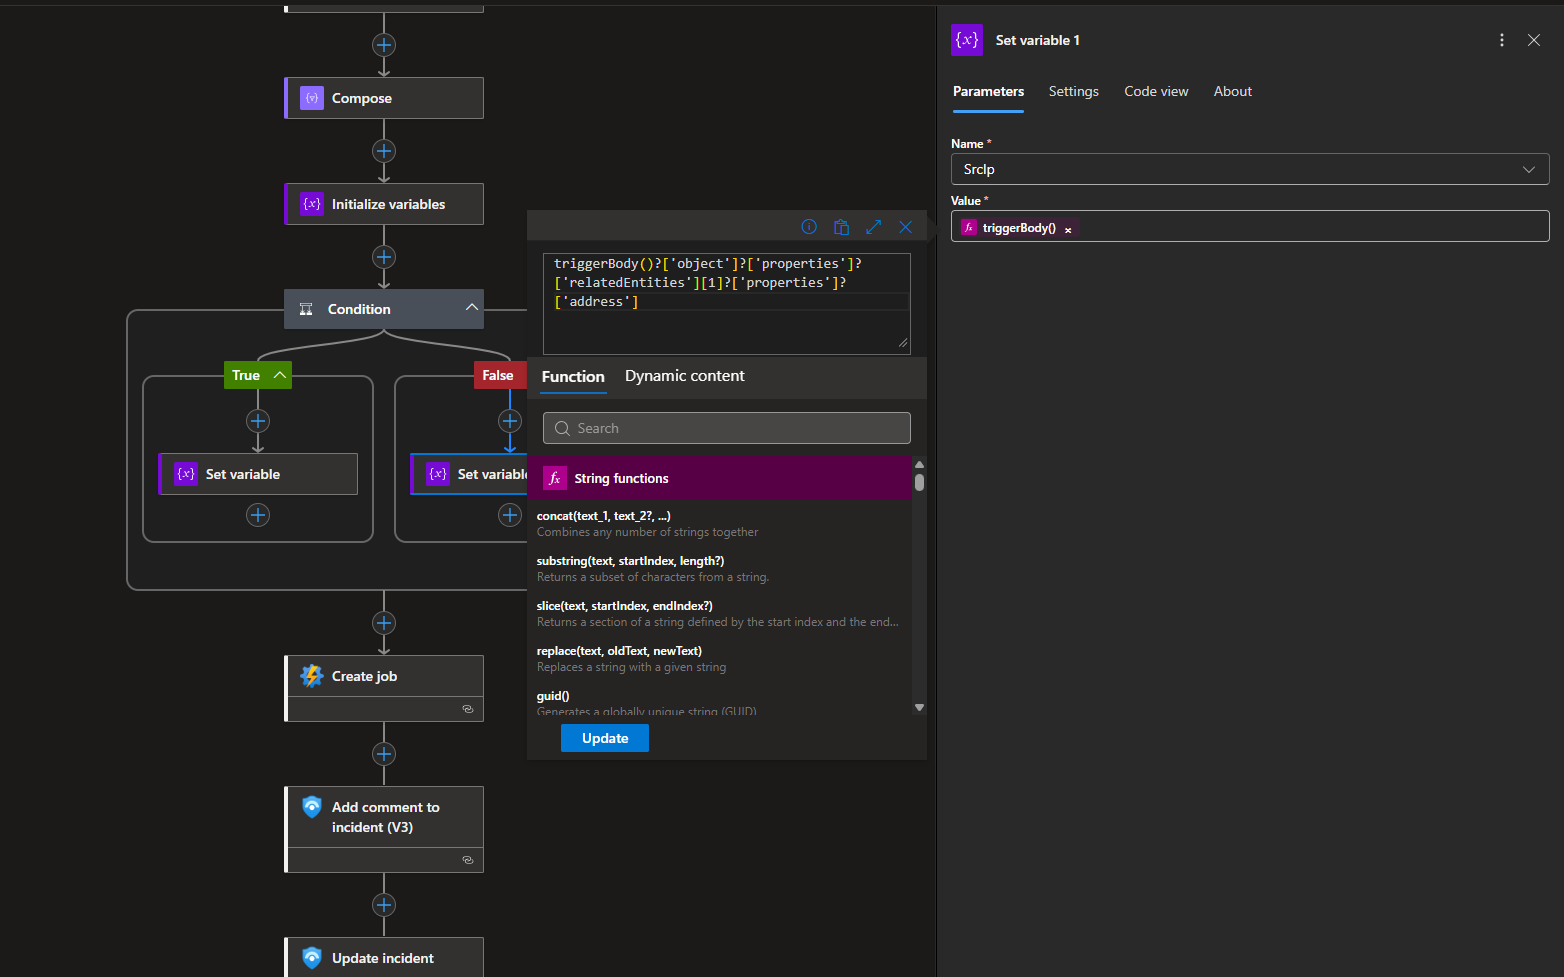
Task: Remove the triggerBody() token from Value
Action: pos(1068,230)
